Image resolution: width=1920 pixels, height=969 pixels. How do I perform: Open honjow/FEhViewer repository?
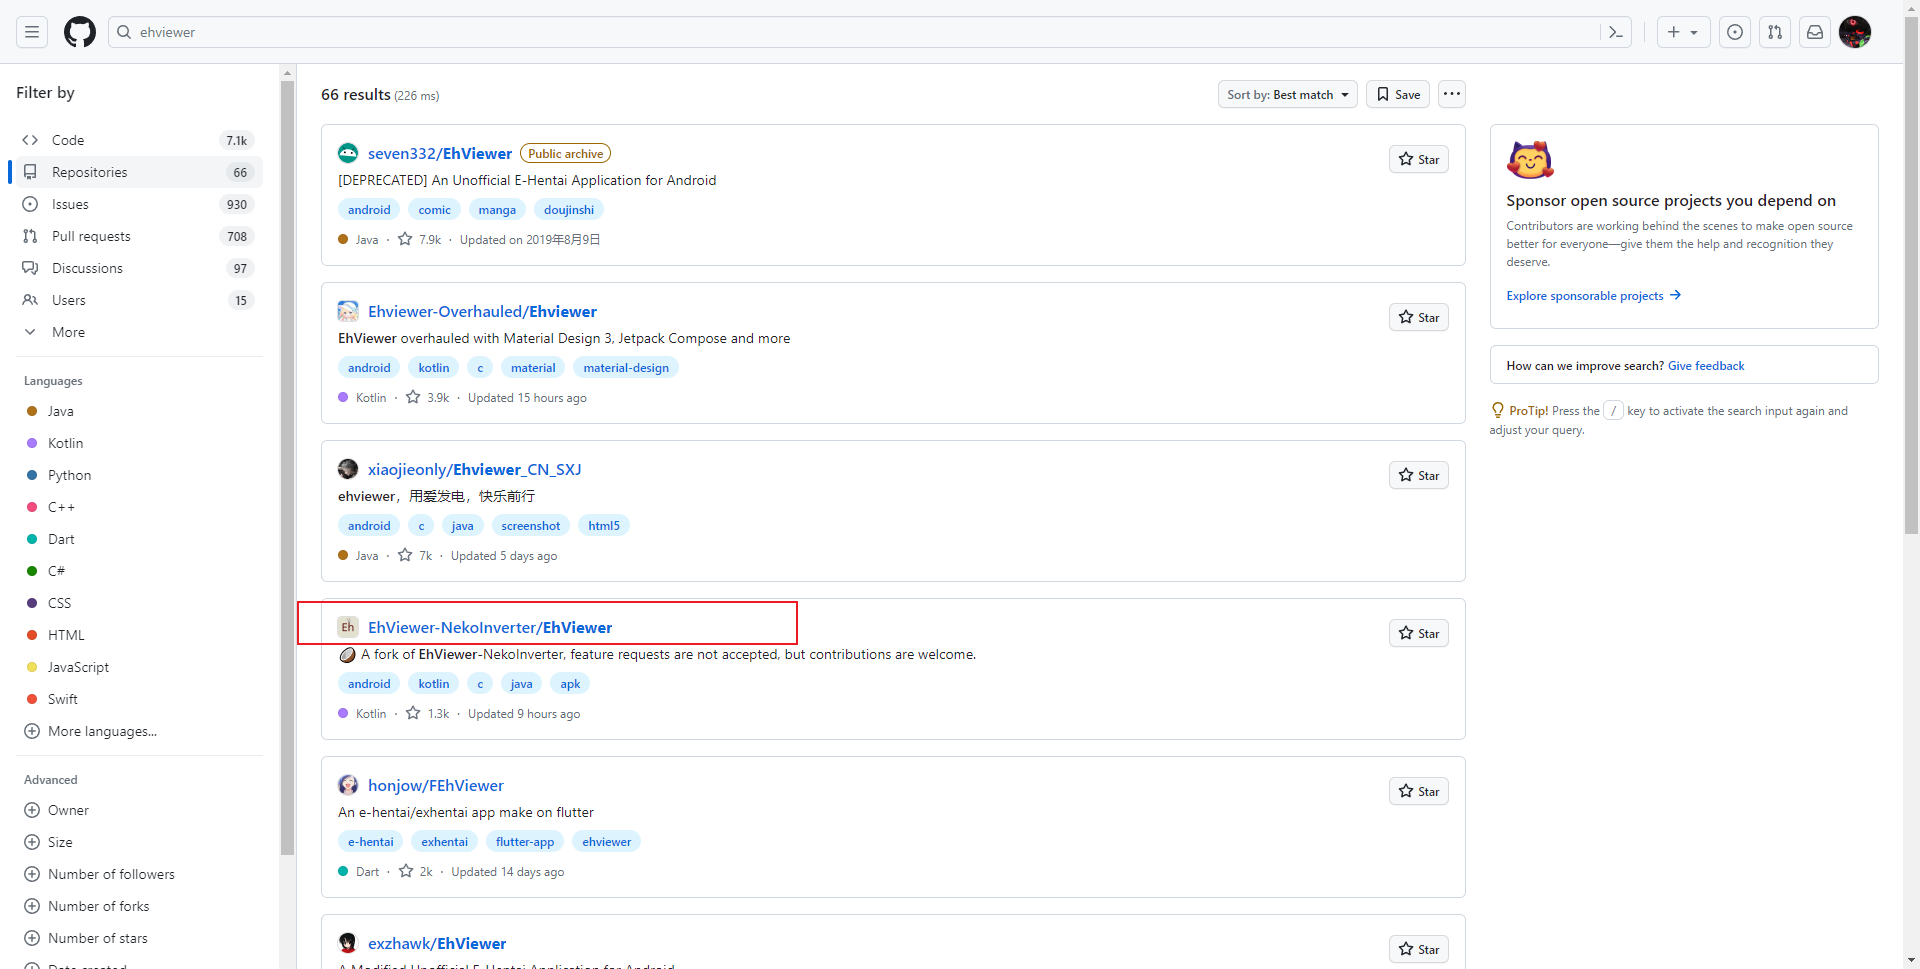click(436, 785)
